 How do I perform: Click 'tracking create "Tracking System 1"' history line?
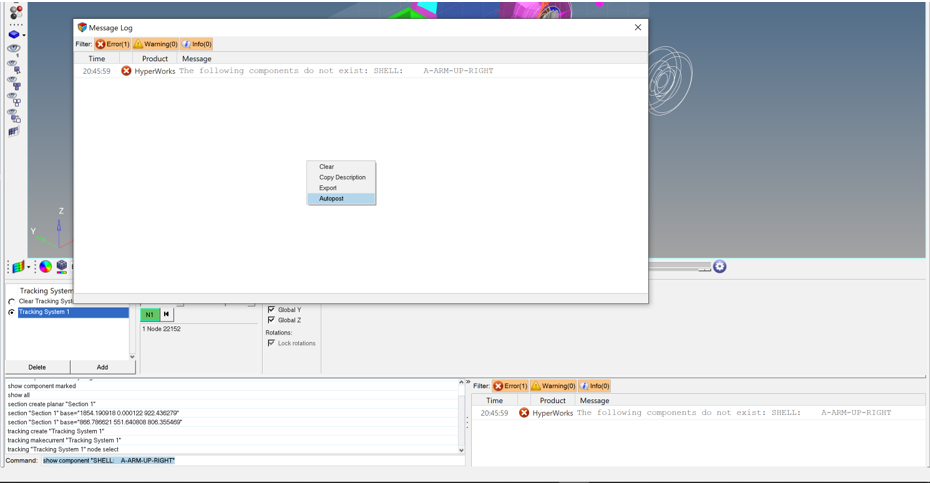[x=56, y=431]
